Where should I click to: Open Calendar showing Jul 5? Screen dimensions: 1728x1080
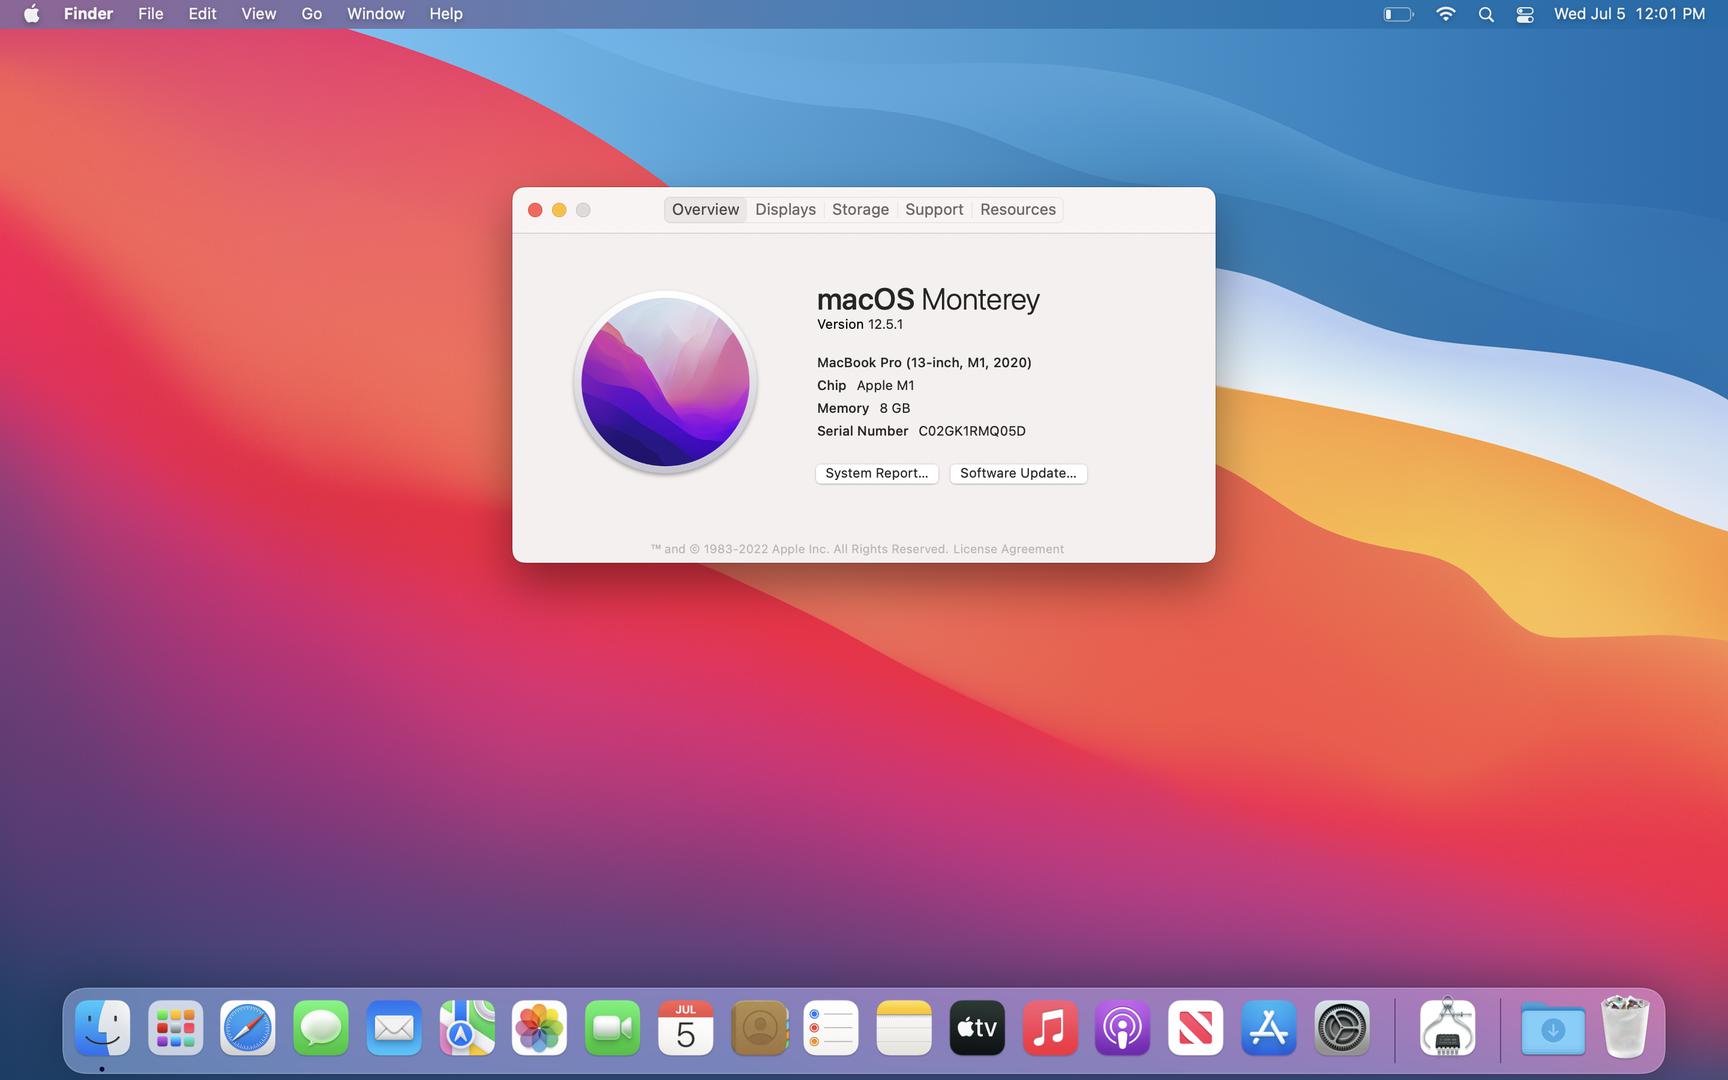[x=686, y=1027]
